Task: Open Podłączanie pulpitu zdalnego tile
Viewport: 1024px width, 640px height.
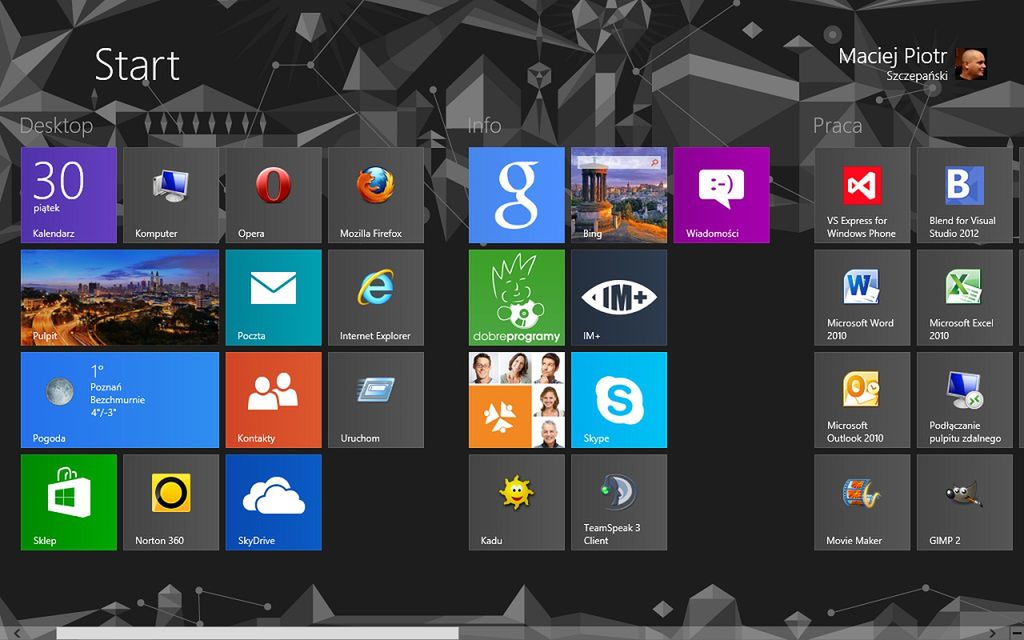Action: (x=965, y=400)
